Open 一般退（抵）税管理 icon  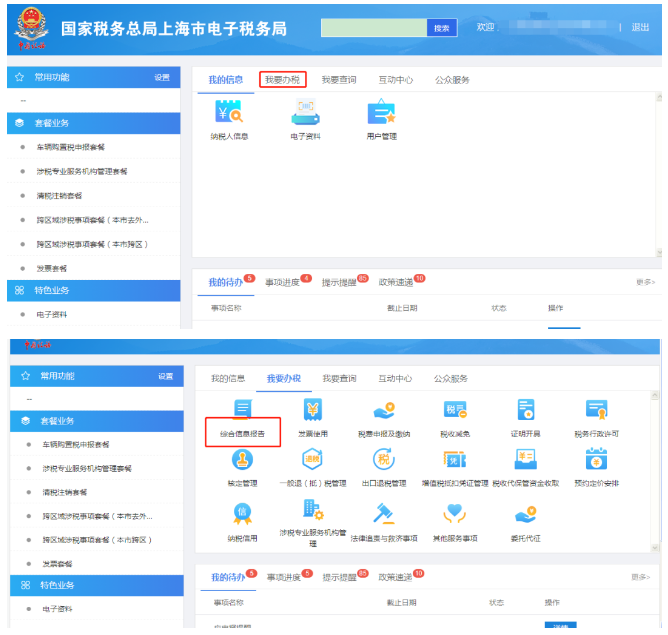(312, 460)
